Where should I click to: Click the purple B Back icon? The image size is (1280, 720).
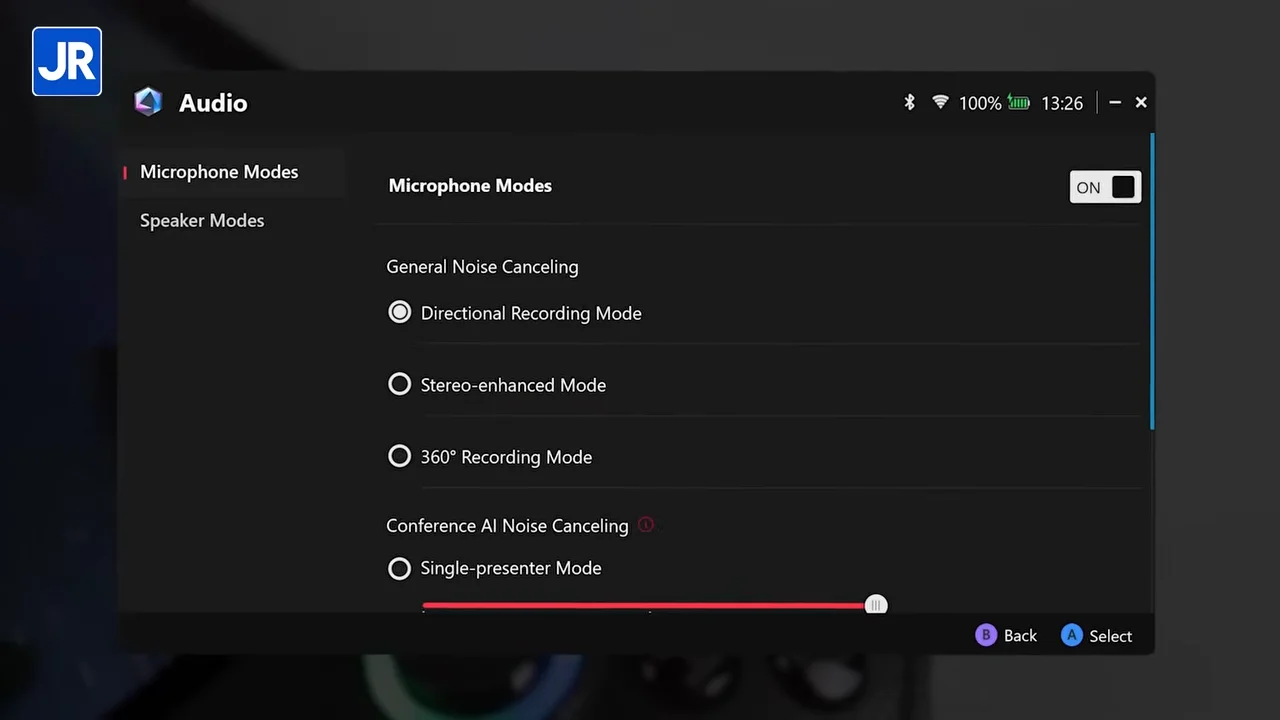pyautogui.click(x=986, y=635)
